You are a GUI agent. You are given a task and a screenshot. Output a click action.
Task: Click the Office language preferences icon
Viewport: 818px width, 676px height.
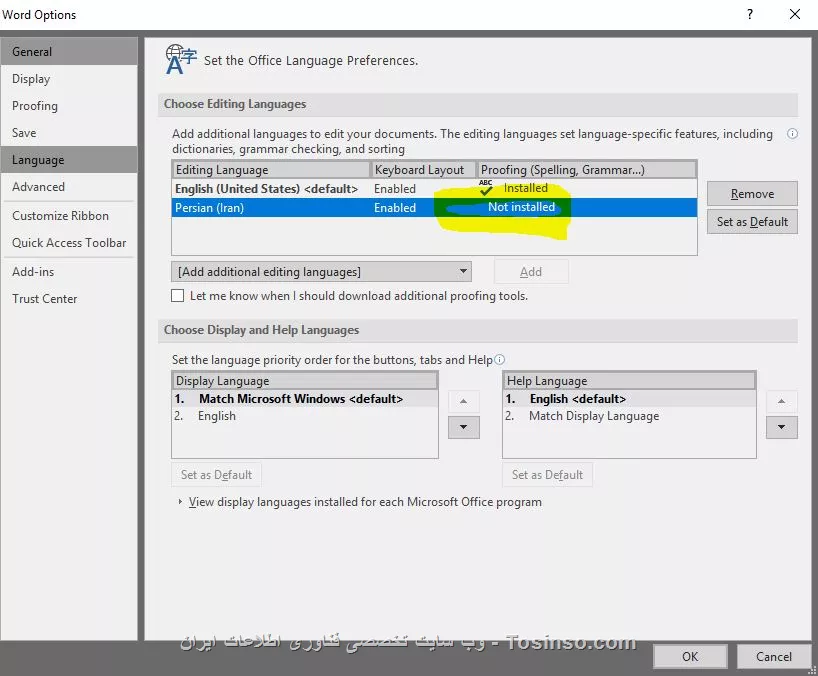click(x=181, y=59)
